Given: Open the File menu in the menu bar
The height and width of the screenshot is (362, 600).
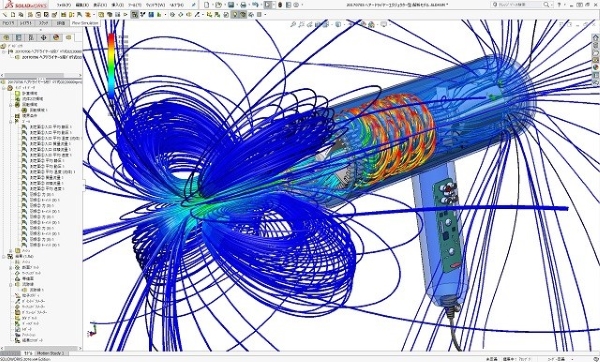Looking at the screenshot, I should [x=64, y=5].
